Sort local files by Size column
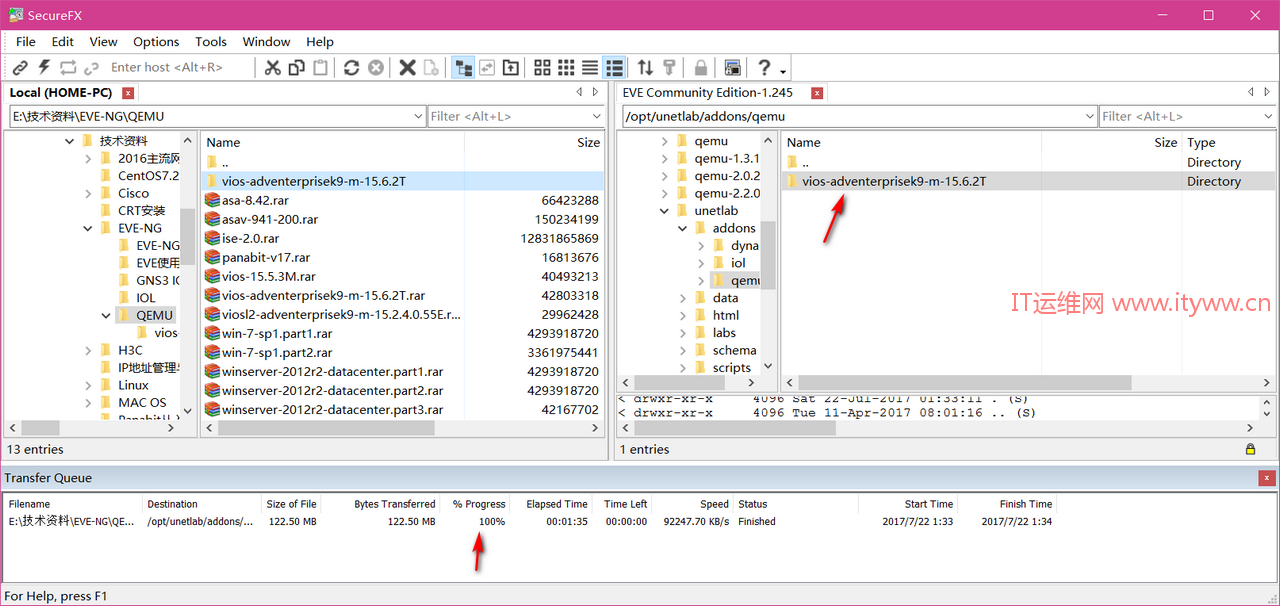This screenshot has height=606, width=1280. [x=534, y=142]
